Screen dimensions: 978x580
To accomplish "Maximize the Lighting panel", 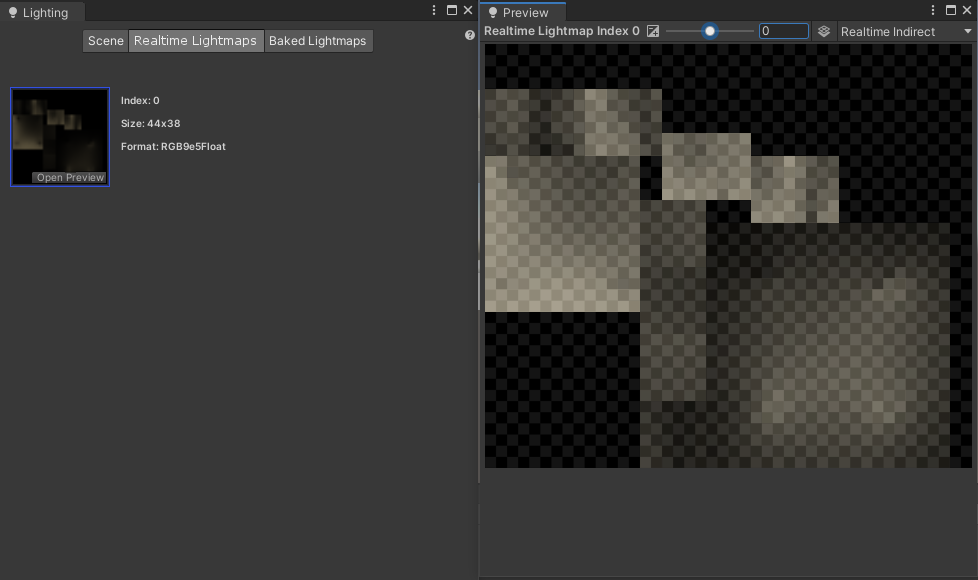I will tap(452, 10).
